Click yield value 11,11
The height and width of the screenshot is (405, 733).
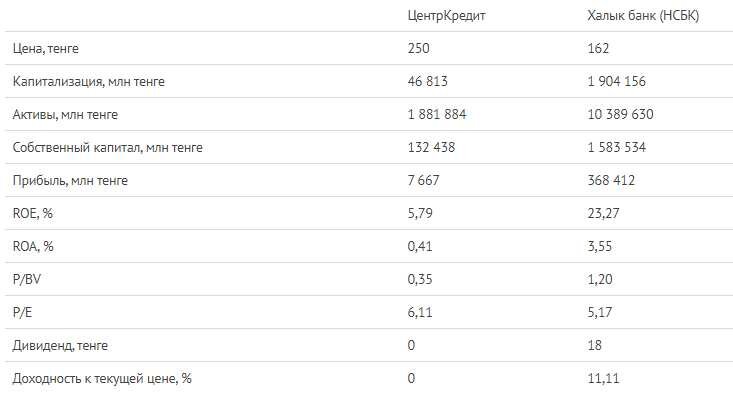(604, 378)
